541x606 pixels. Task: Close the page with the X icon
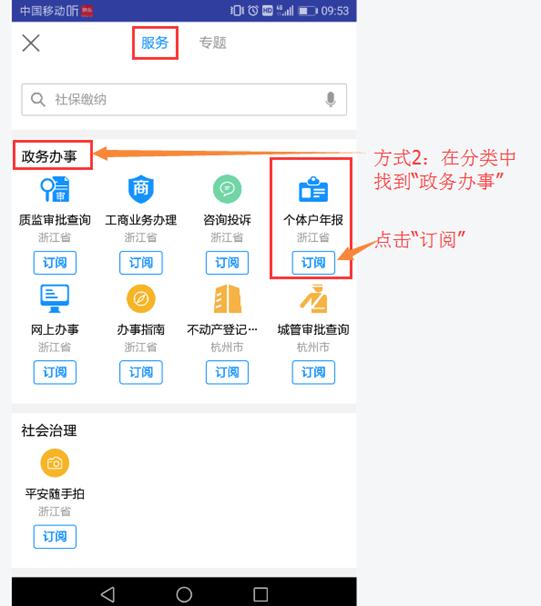pos(31,43)
